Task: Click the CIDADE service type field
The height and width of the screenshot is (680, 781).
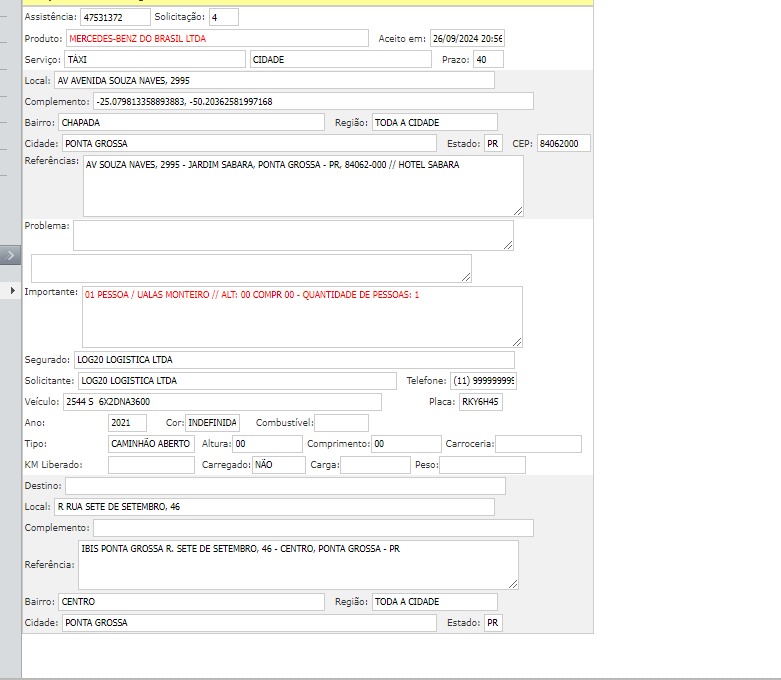Action: (341, 59)
